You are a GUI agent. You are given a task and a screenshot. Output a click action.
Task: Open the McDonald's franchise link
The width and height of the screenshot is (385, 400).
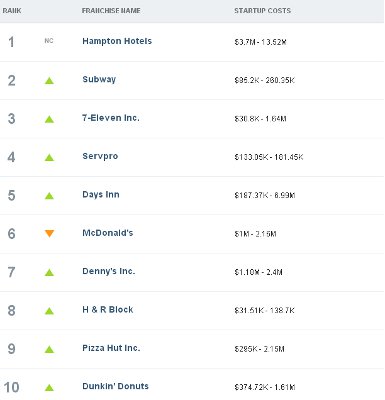pos(108,233)
